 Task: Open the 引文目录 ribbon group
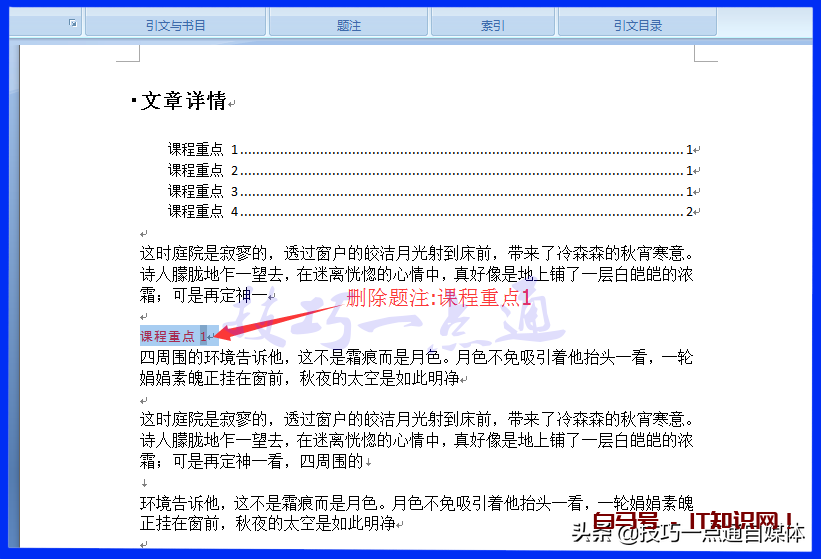637,25
